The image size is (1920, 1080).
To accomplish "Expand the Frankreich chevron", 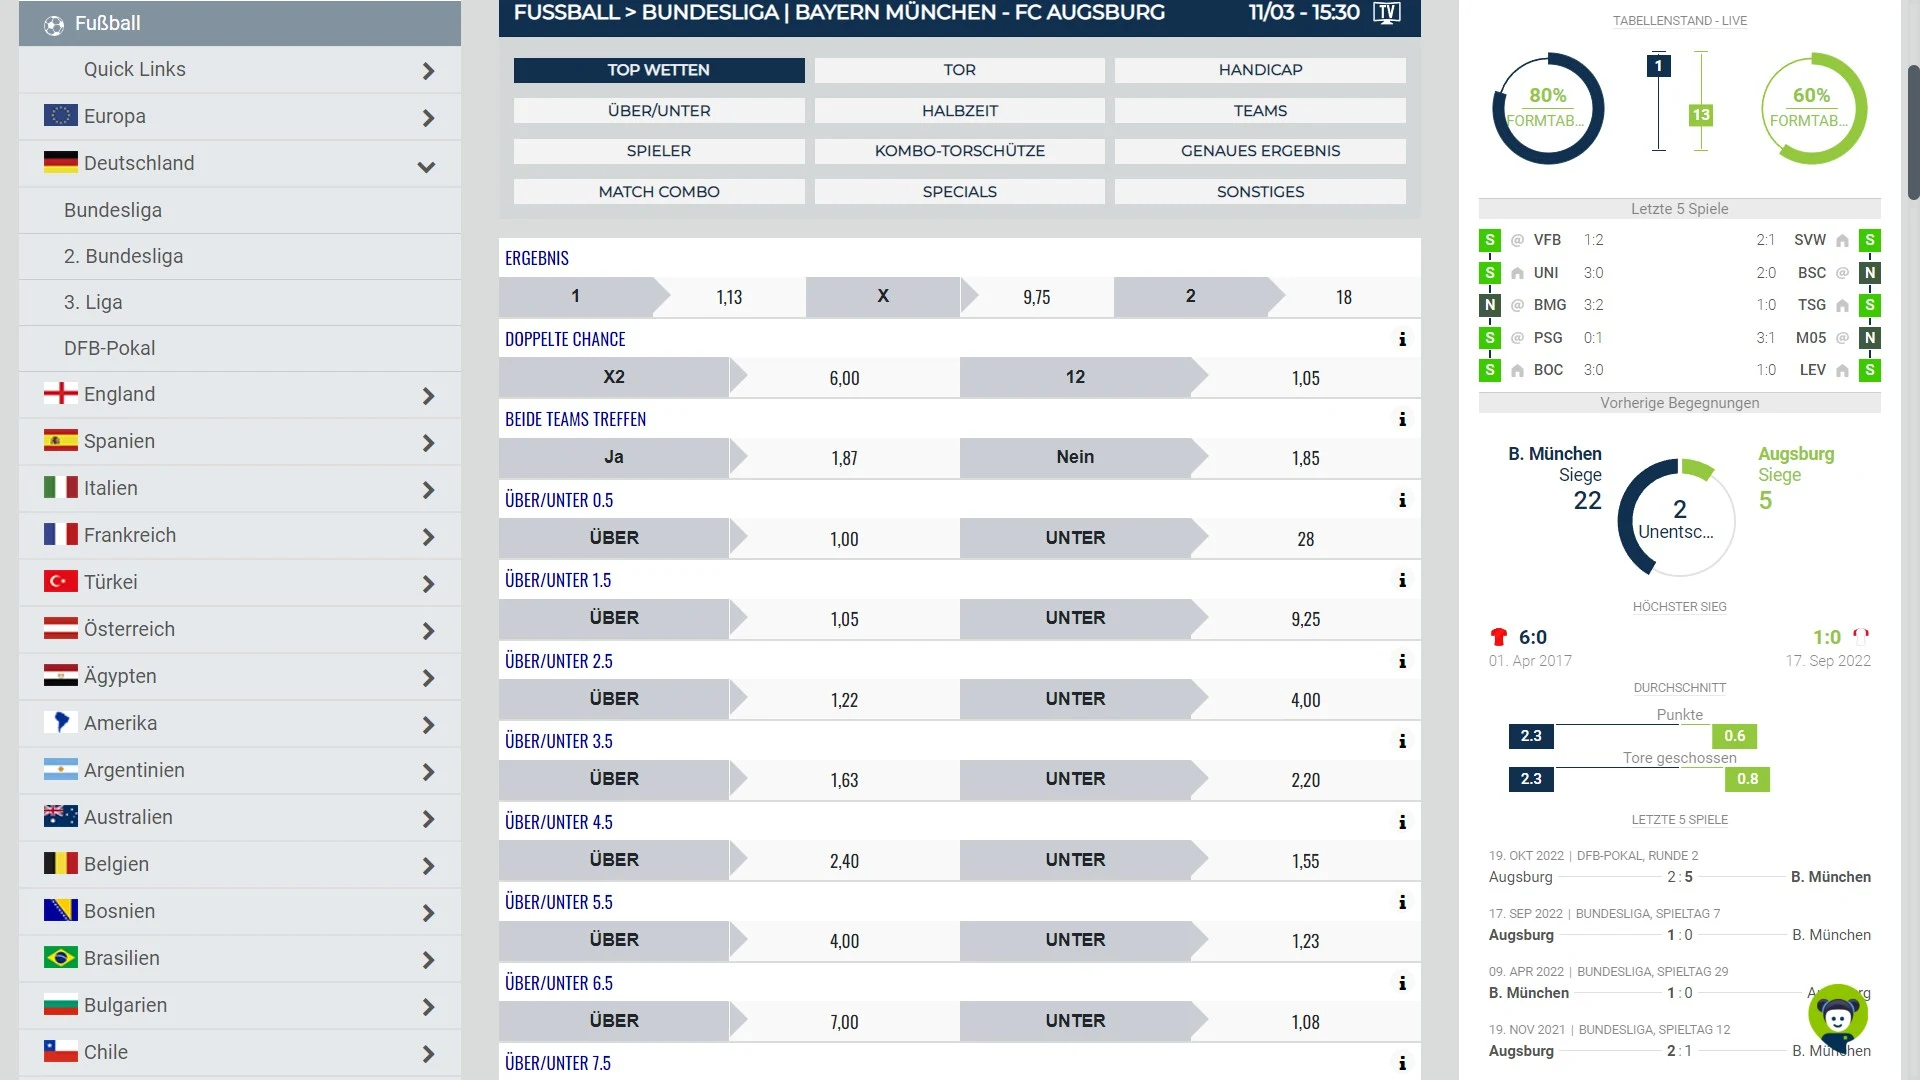I will pyautogui.click(x=428, y=537).
